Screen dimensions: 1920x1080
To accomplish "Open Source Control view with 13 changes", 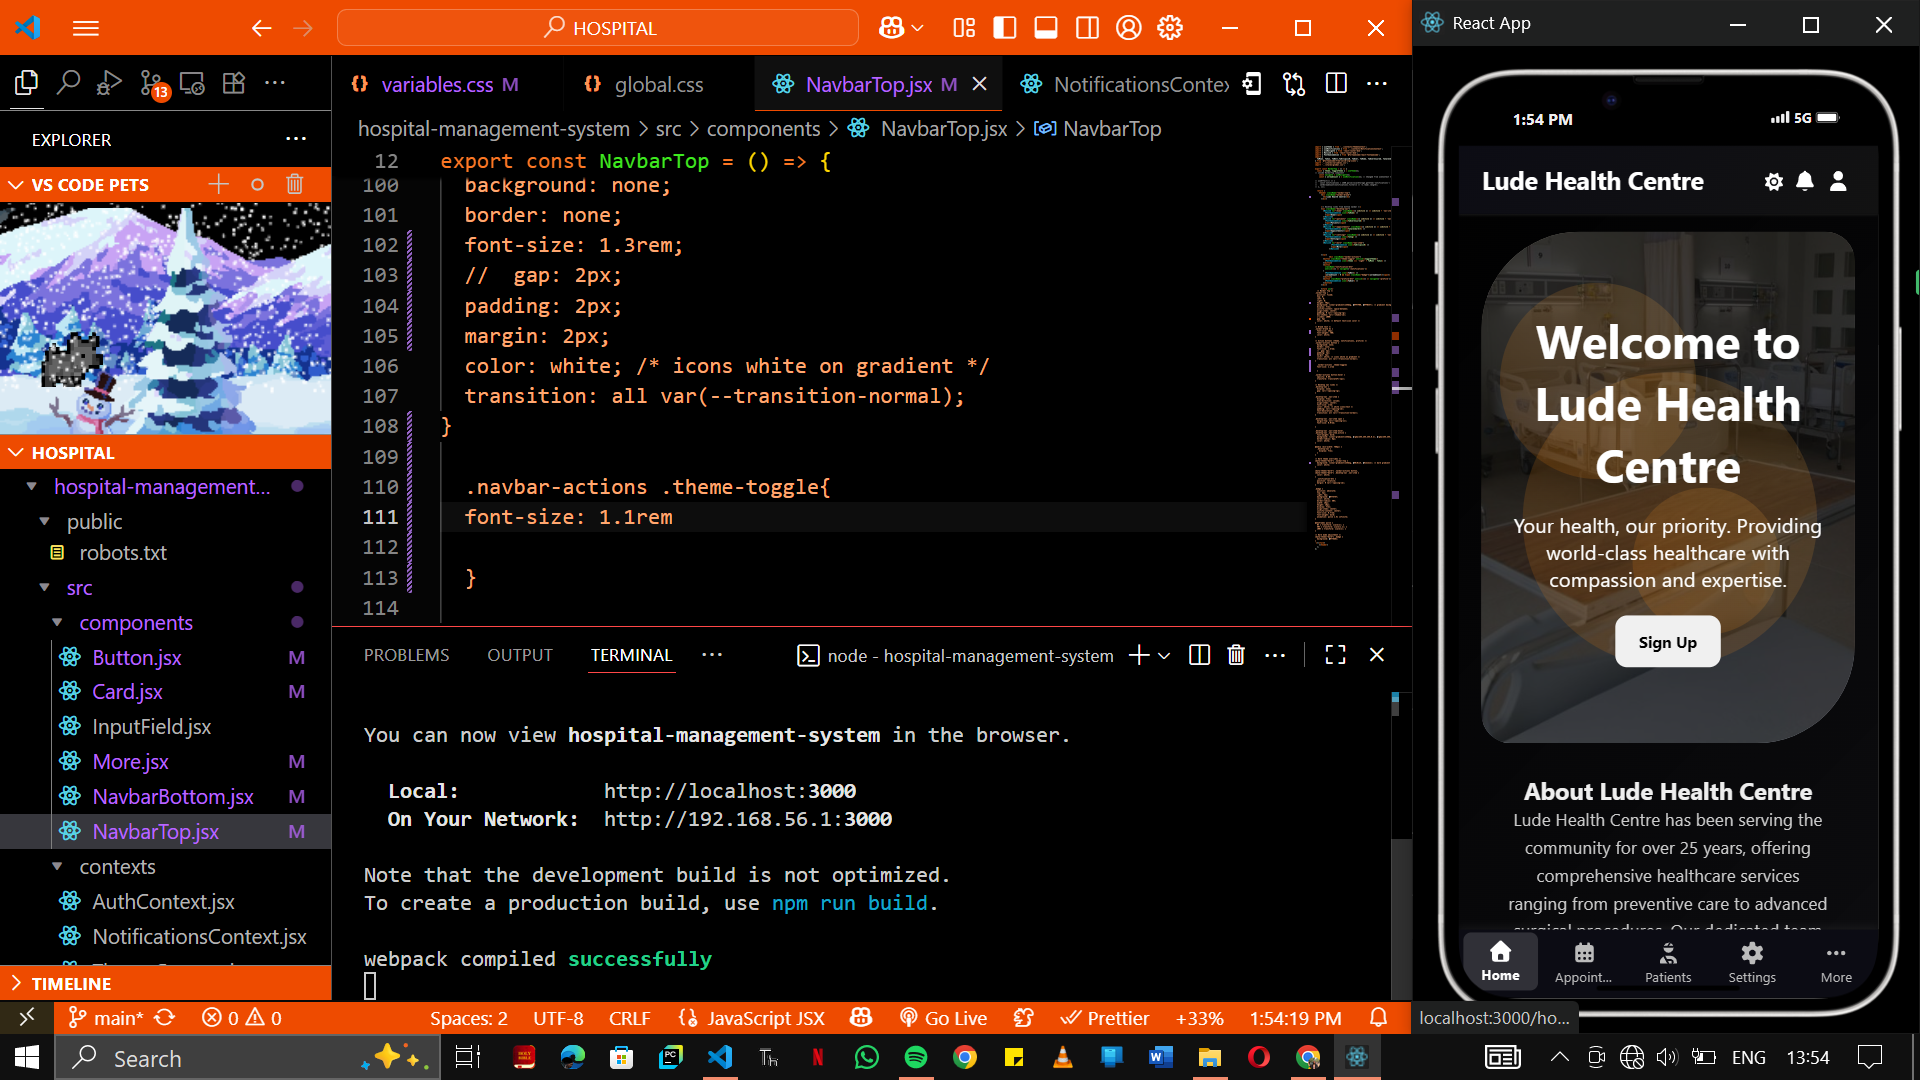I will pos(152,84).
